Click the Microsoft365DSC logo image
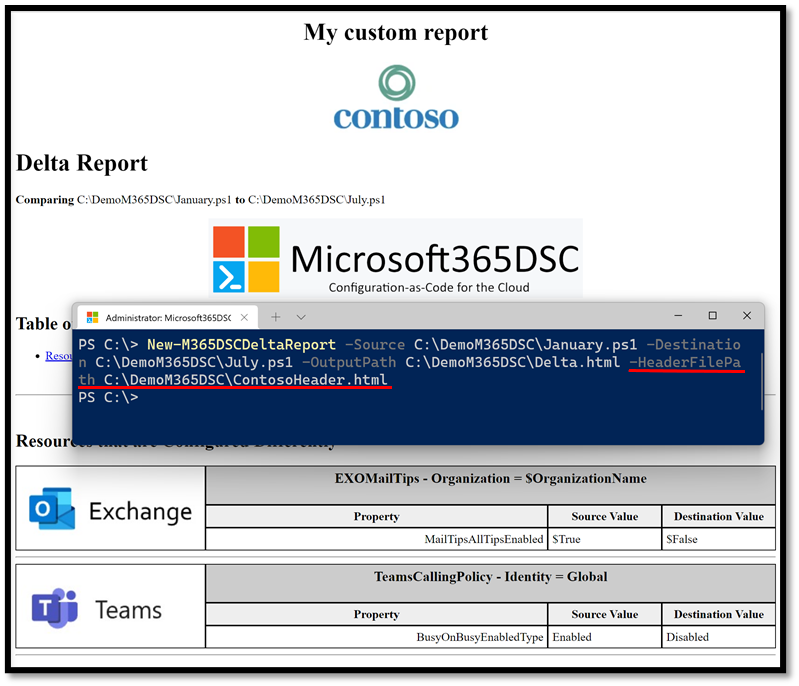The image size is (799, 686). [x=396, y=258]
